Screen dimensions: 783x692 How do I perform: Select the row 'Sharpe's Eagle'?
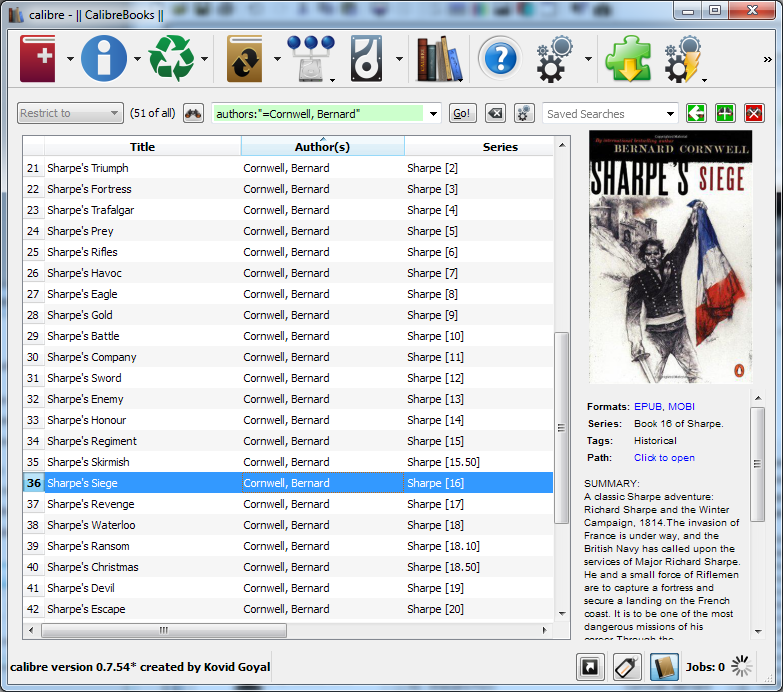tap(288, 294)
